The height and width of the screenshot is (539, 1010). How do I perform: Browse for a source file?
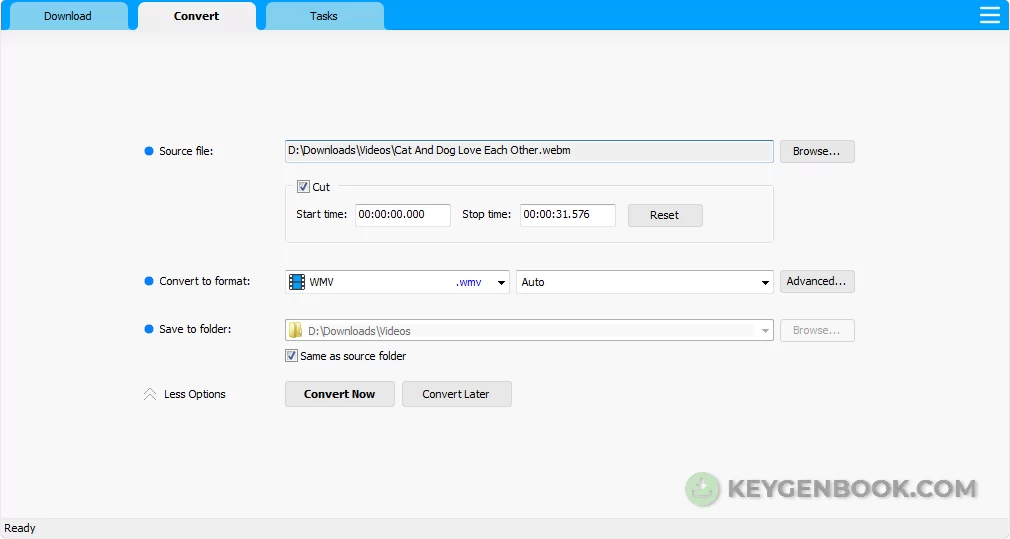[x=817, y=151]
